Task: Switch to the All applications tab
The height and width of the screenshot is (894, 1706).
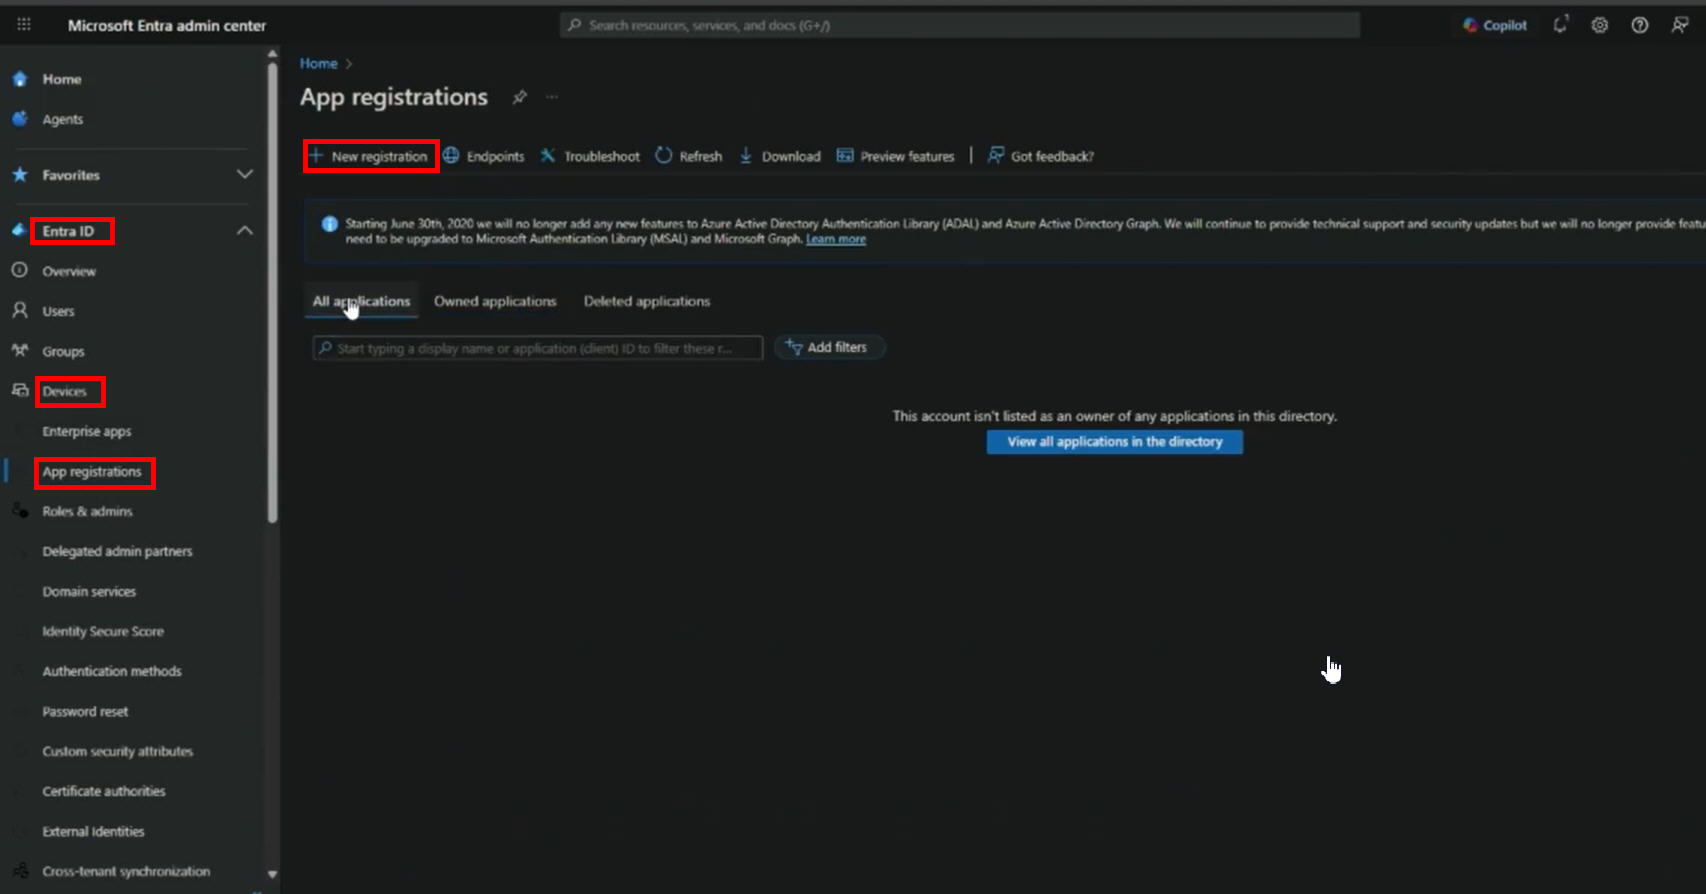Action: (x=361, y=301)
